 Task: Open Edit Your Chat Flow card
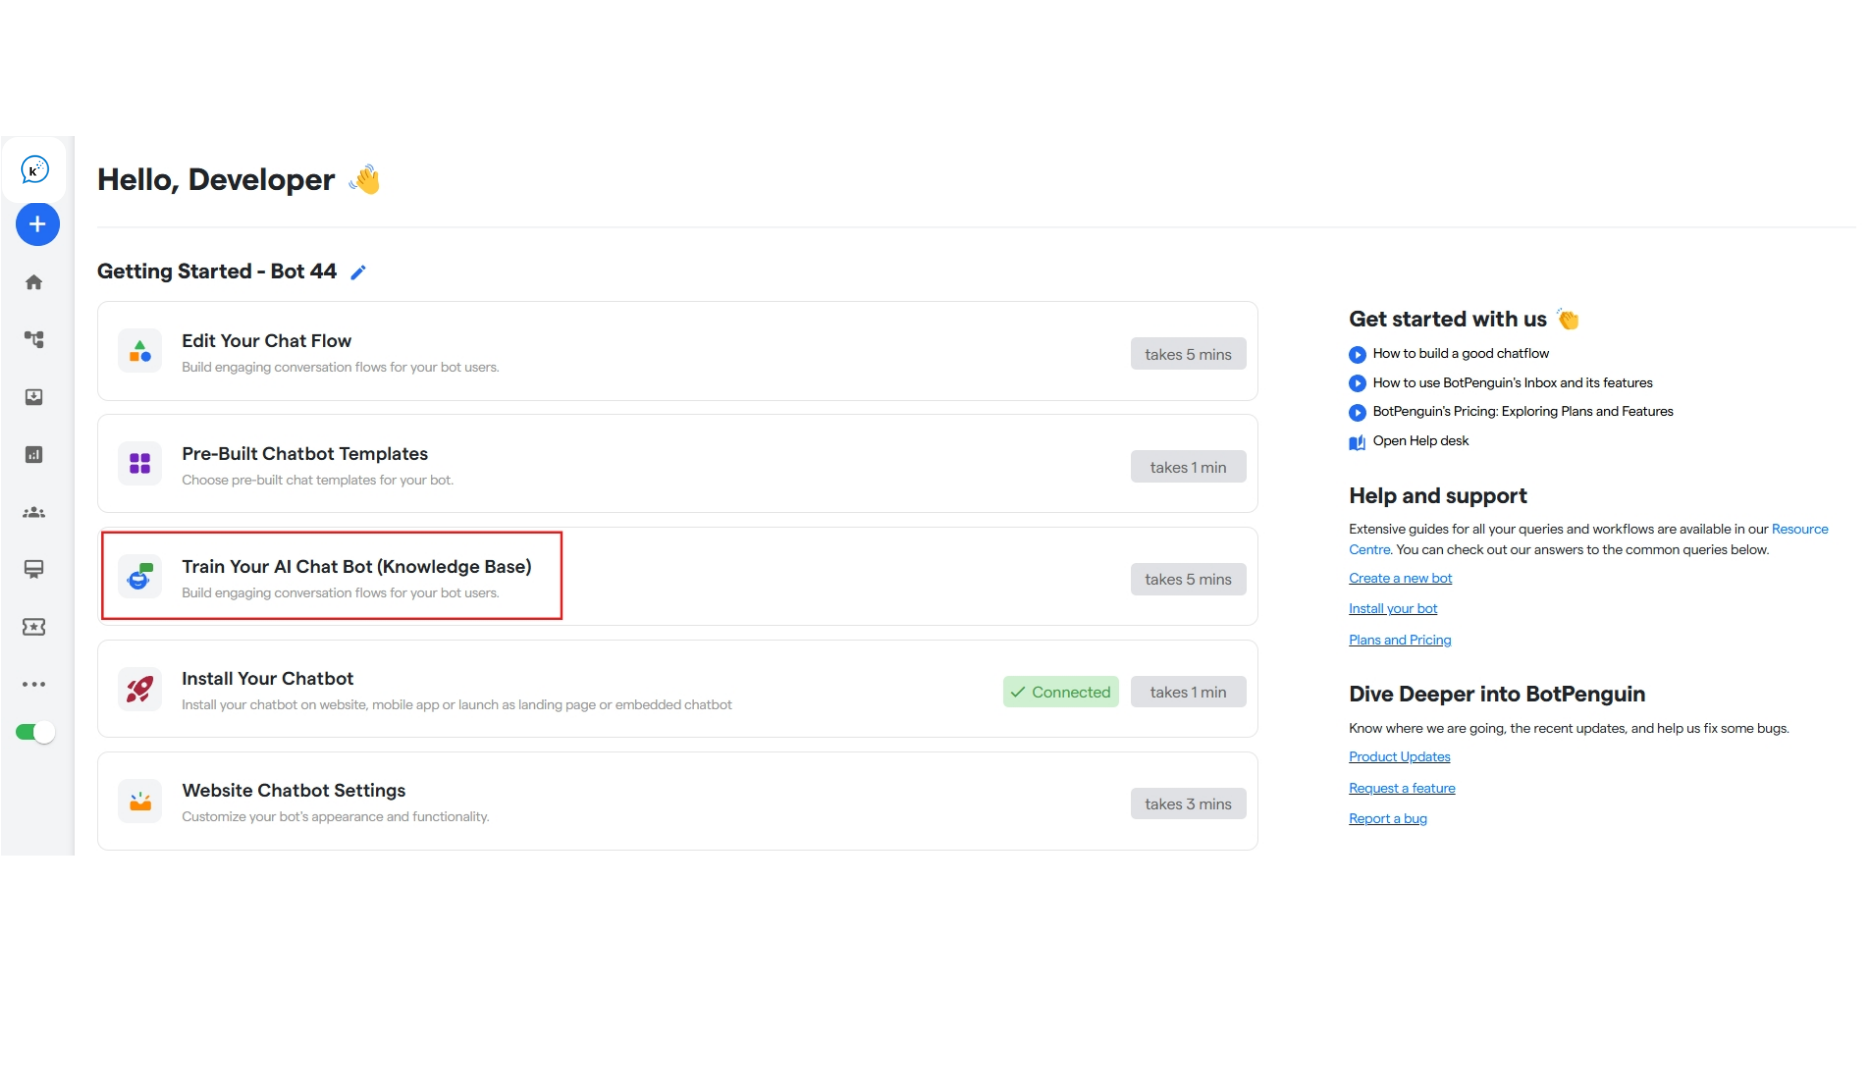(x=677, y=351)
